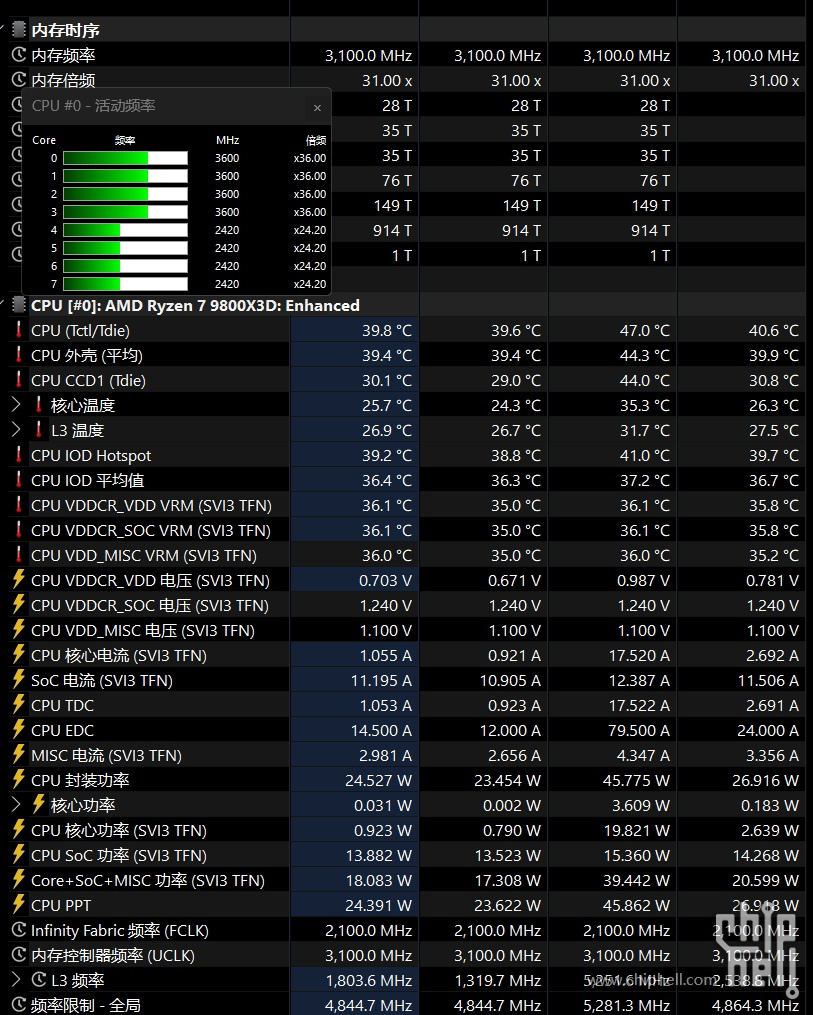Click the x36.00 multiplier for Core 0
The height and width of the screenshot is (1015, 813).
(309, 158)
